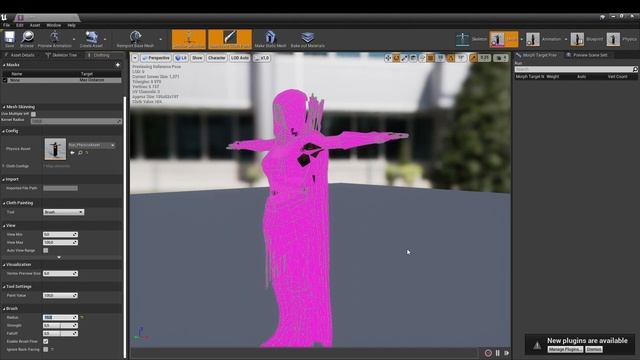Switch to Skeleton editor mode

tap(471, 39)
